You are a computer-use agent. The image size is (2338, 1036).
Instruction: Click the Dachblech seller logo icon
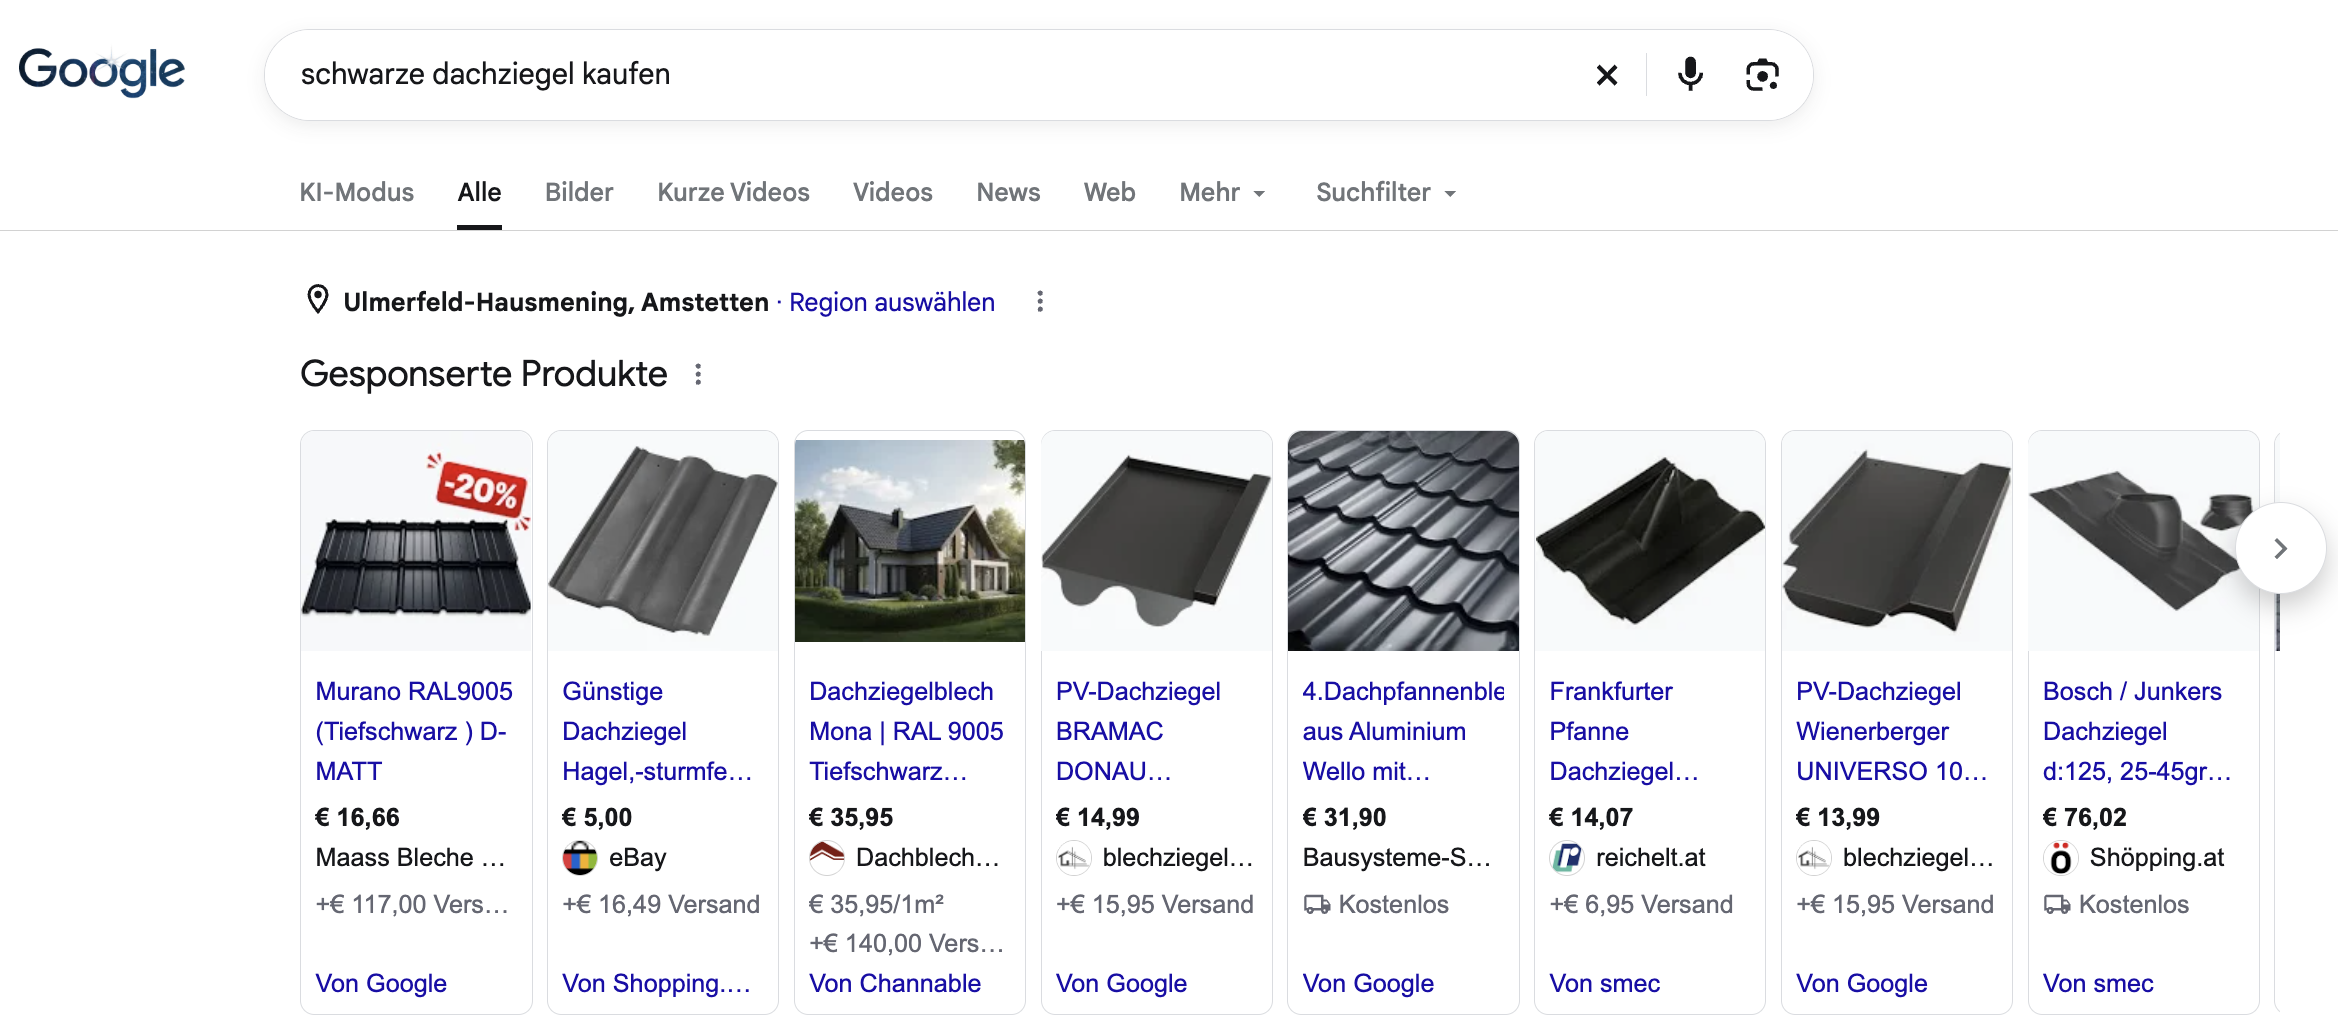click(x=826, y=858)
